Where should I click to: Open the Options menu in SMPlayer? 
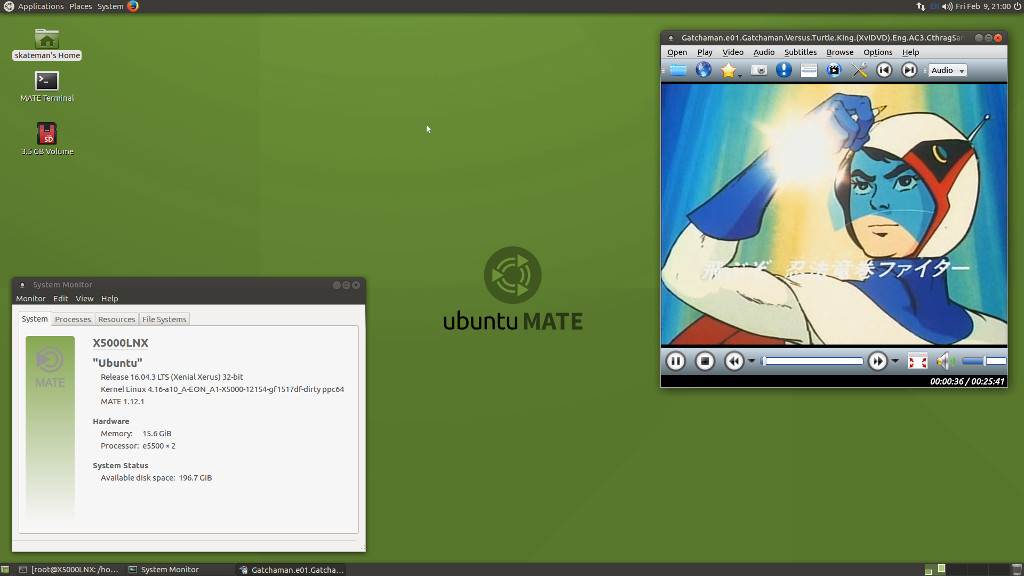878,52
